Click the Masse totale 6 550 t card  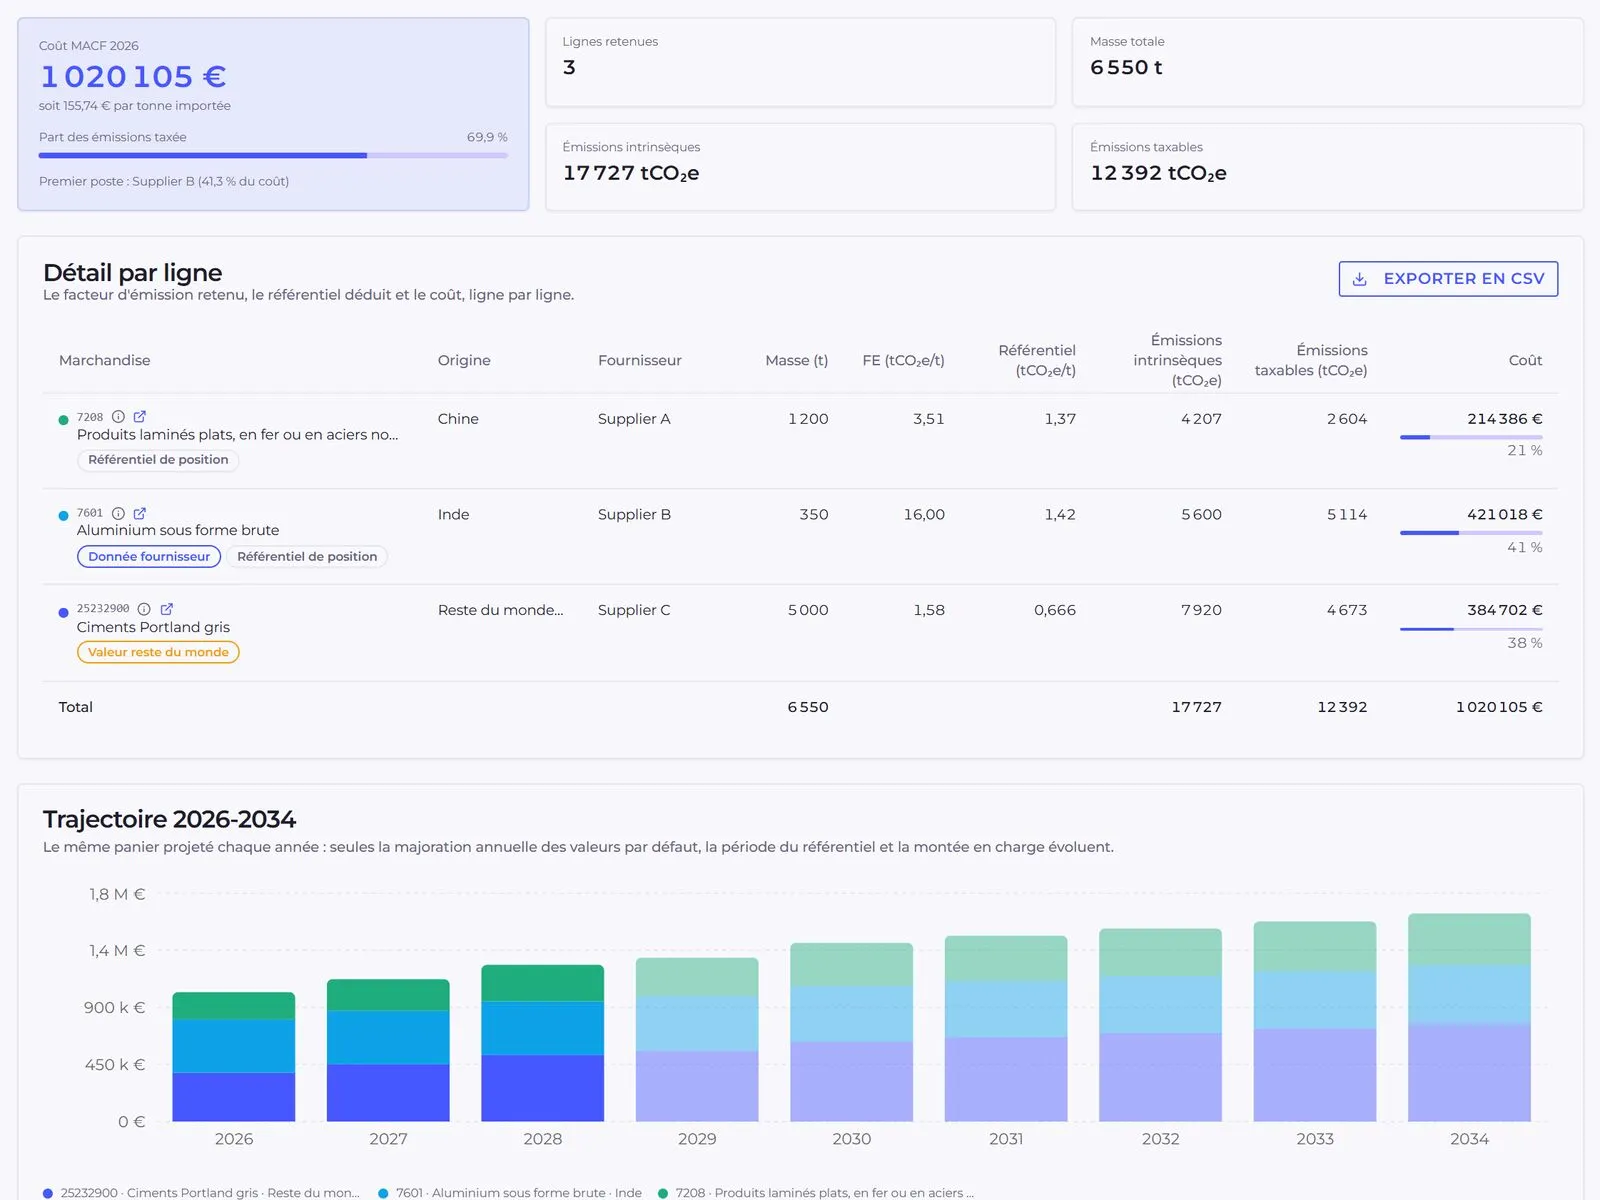[x=1328, y=62]
